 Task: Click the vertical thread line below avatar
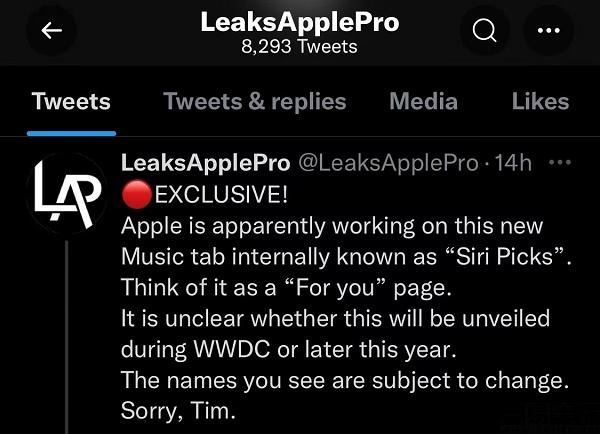click(67, 337)
